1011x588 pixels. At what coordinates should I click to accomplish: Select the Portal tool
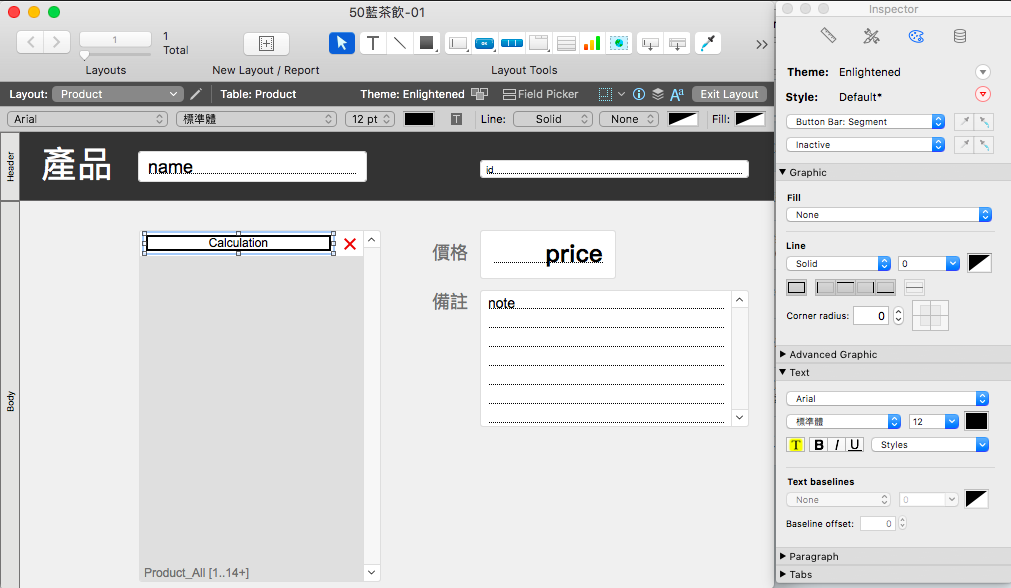pyautogui.click(x=565, y=43)
